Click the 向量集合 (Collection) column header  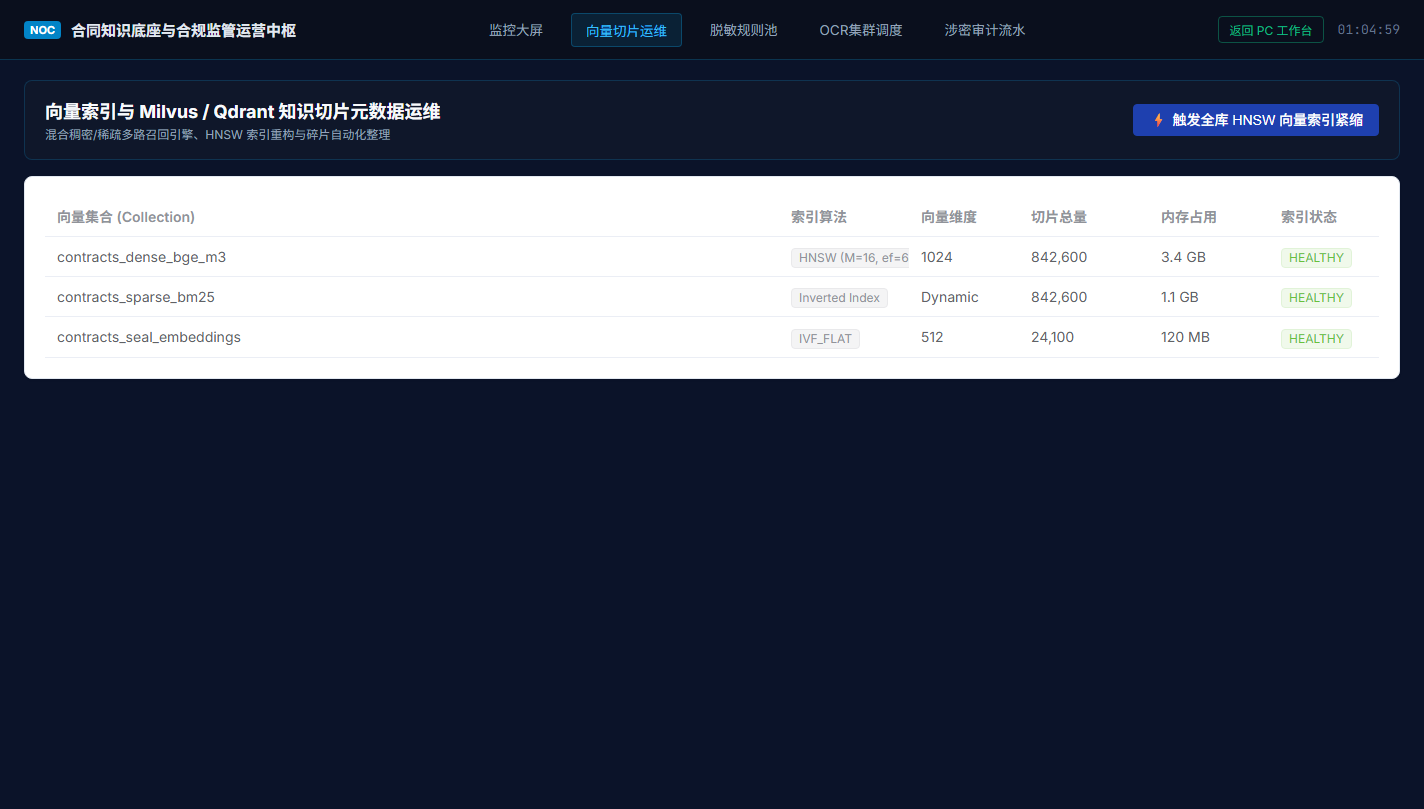click(x=126, y=217)
